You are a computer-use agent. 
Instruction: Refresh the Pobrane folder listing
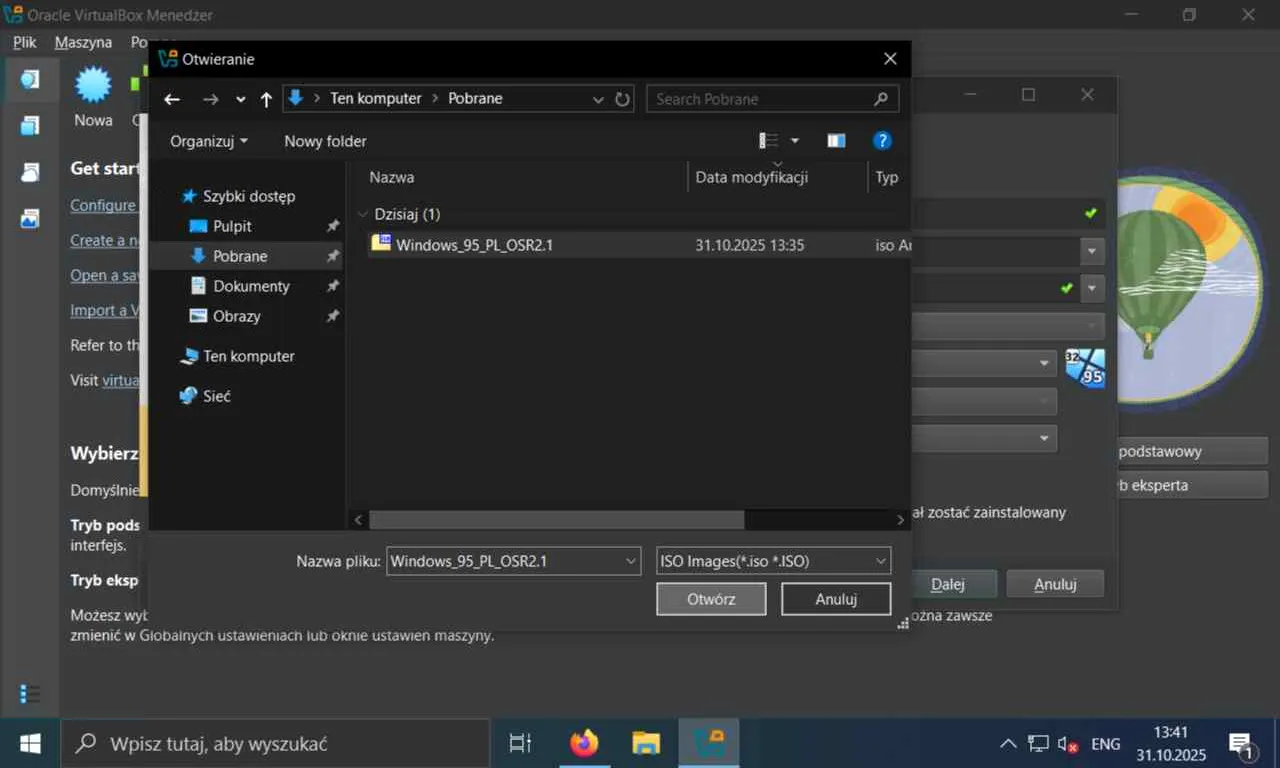coord(622,99)
